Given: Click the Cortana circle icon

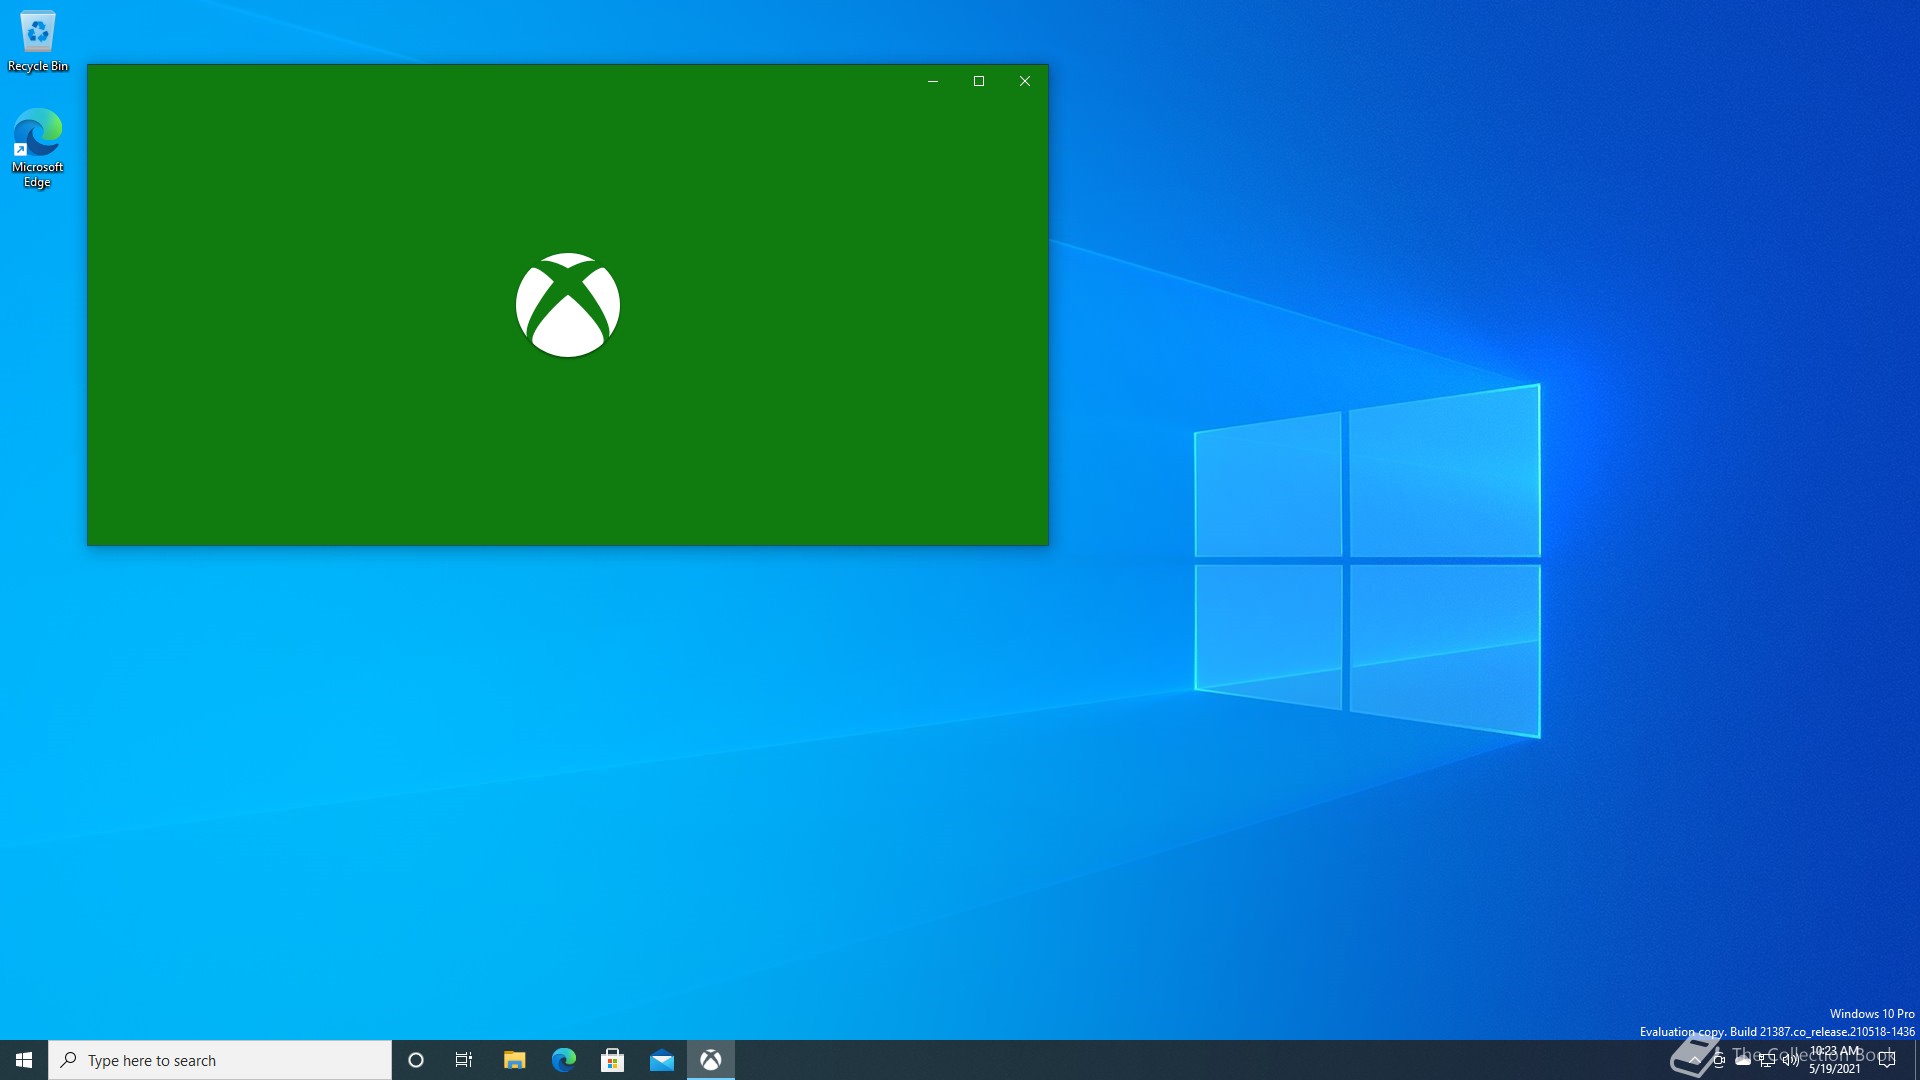Looking at the screenshot, I should 416,1060.
